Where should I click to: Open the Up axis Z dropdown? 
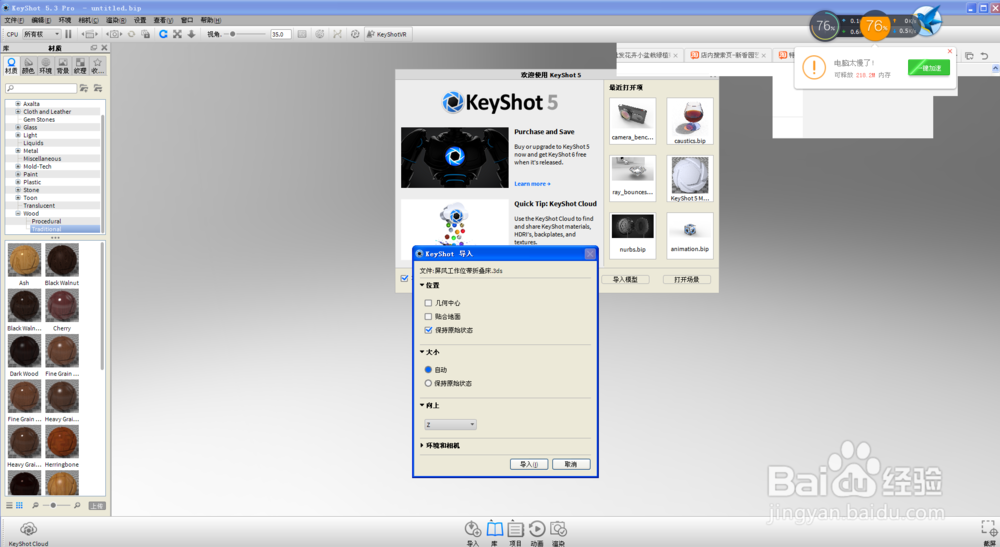pyautogui.click(x=450, y=425)
